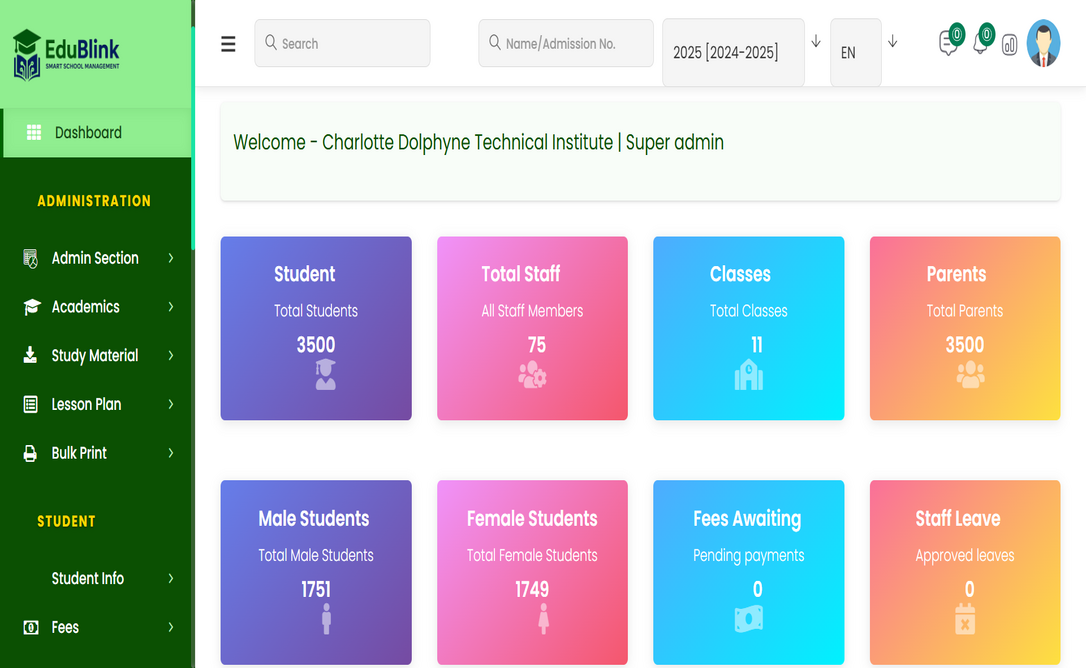
Task: Open the Staff Leave card
Action: point(964,572)
